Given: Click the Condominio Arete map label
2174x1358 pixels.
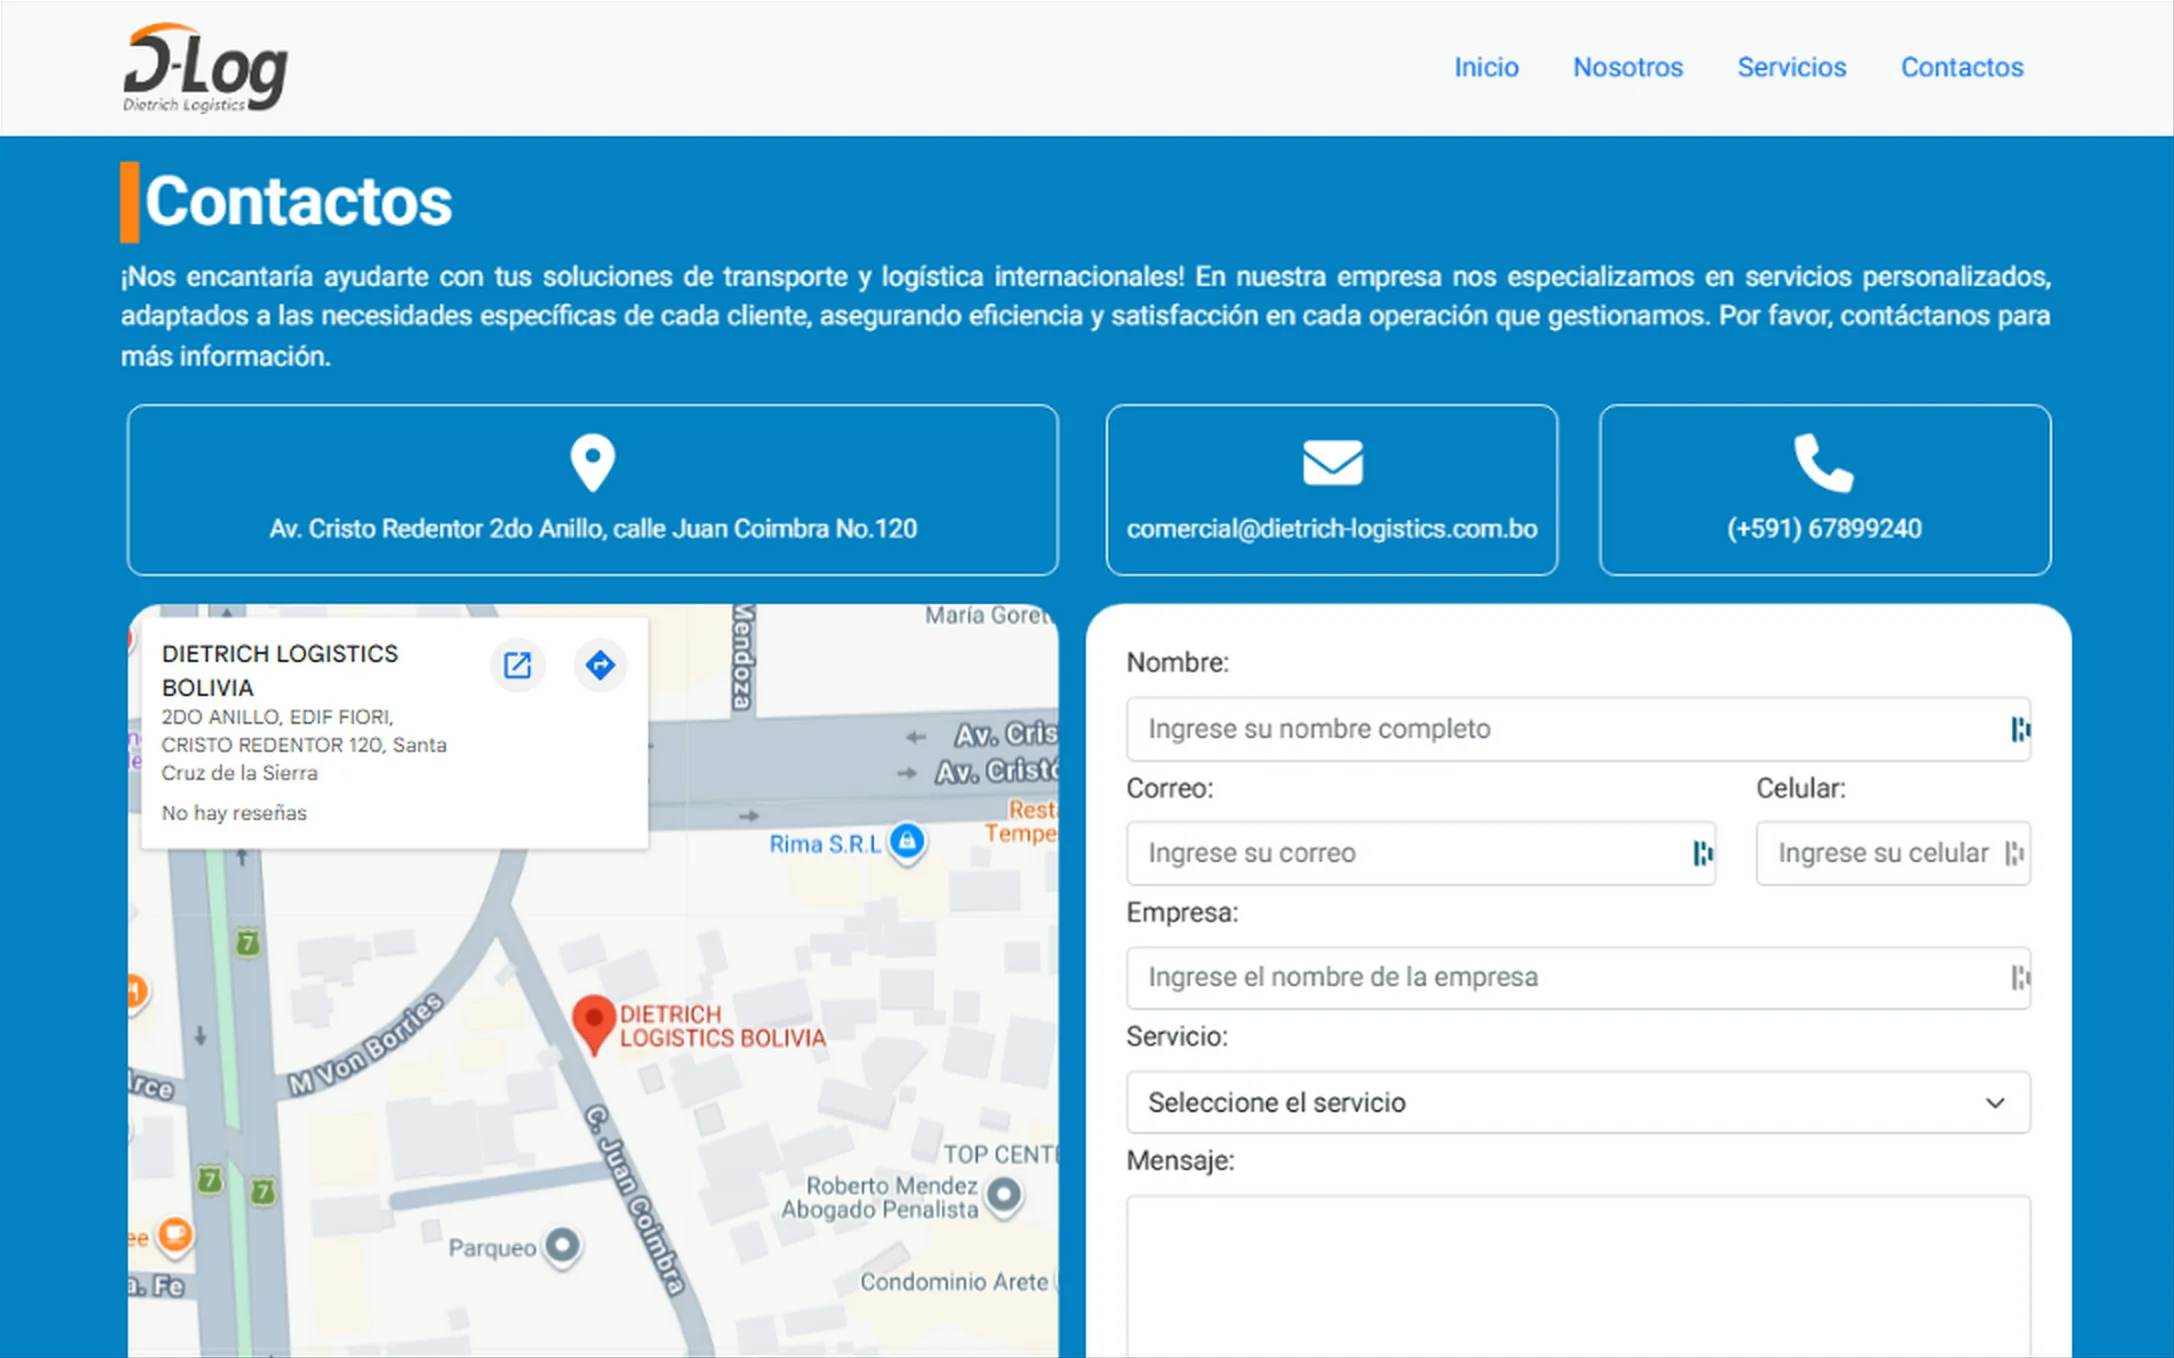Looking at the screenshot, I should coord(954,1282).
